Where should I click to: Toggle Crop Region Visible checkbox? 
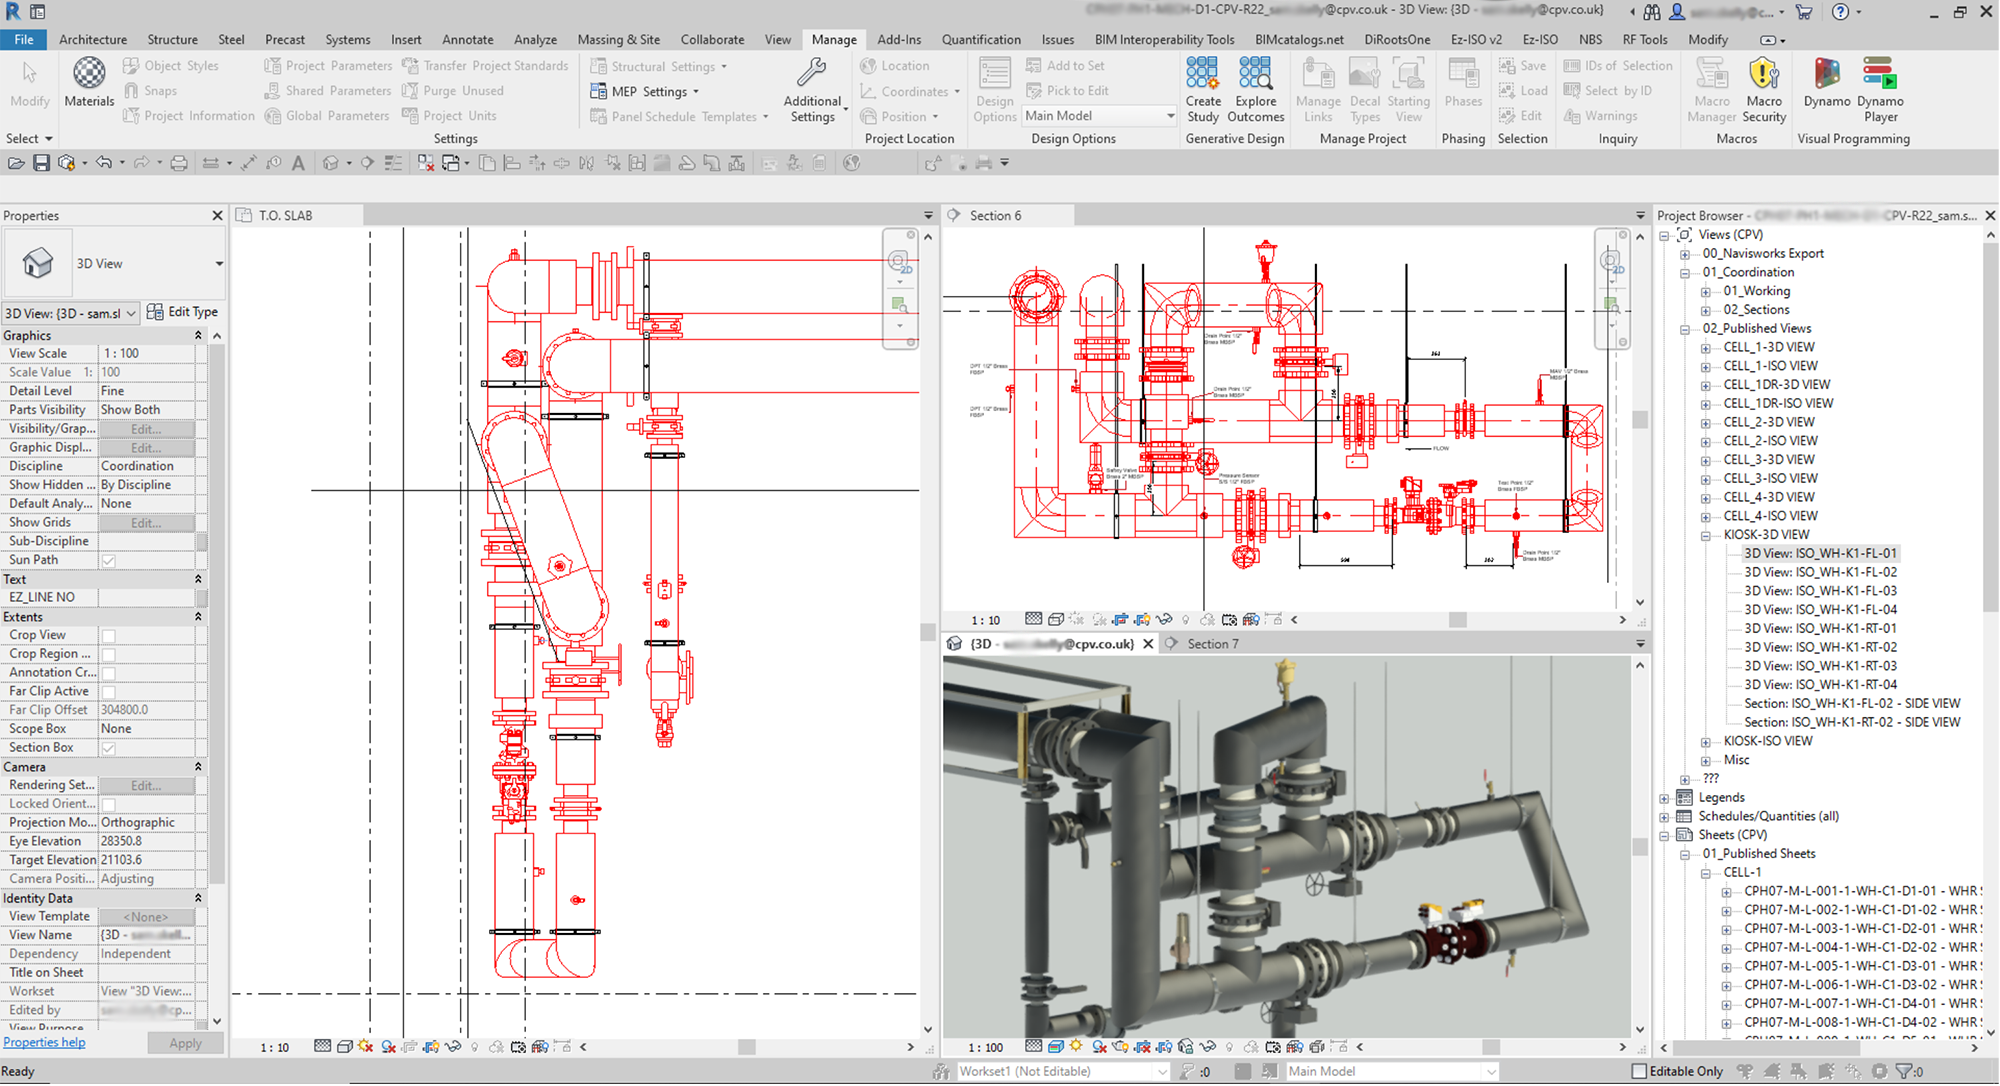[109, 655]
